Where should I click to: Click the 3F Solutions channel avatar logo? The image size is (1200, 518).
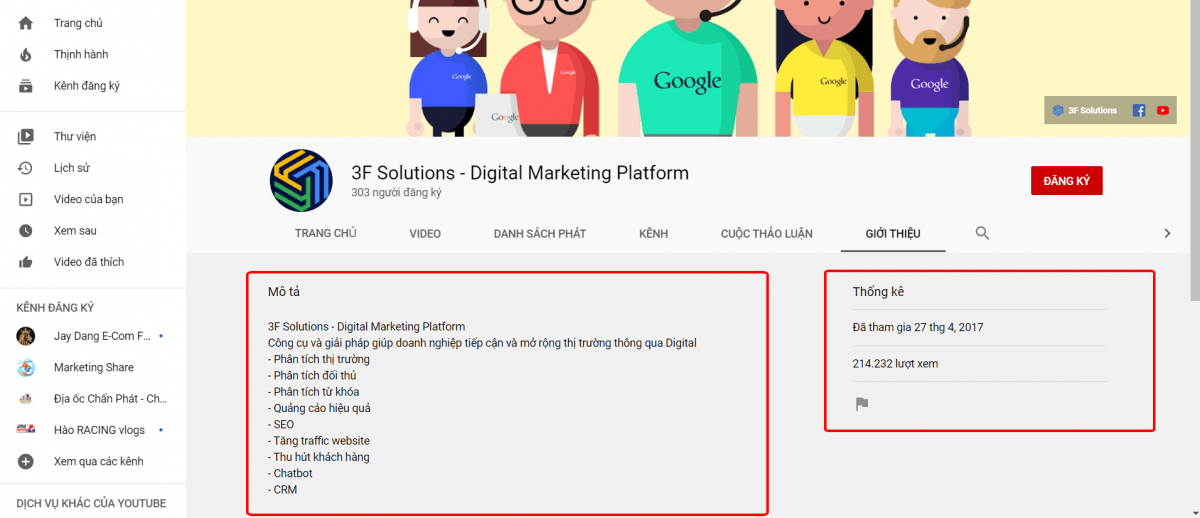pos(301,181)
